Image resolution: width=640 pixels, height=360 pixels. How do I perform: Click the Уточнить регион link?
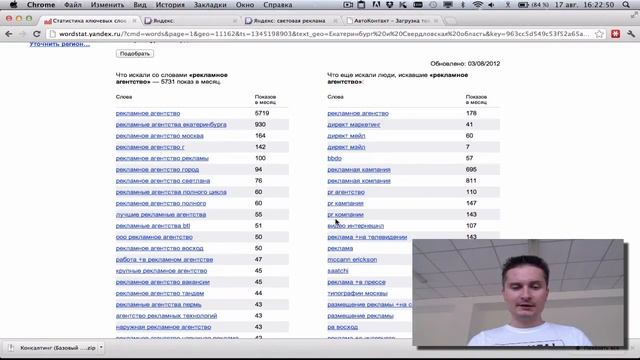(x=60, y=44)
